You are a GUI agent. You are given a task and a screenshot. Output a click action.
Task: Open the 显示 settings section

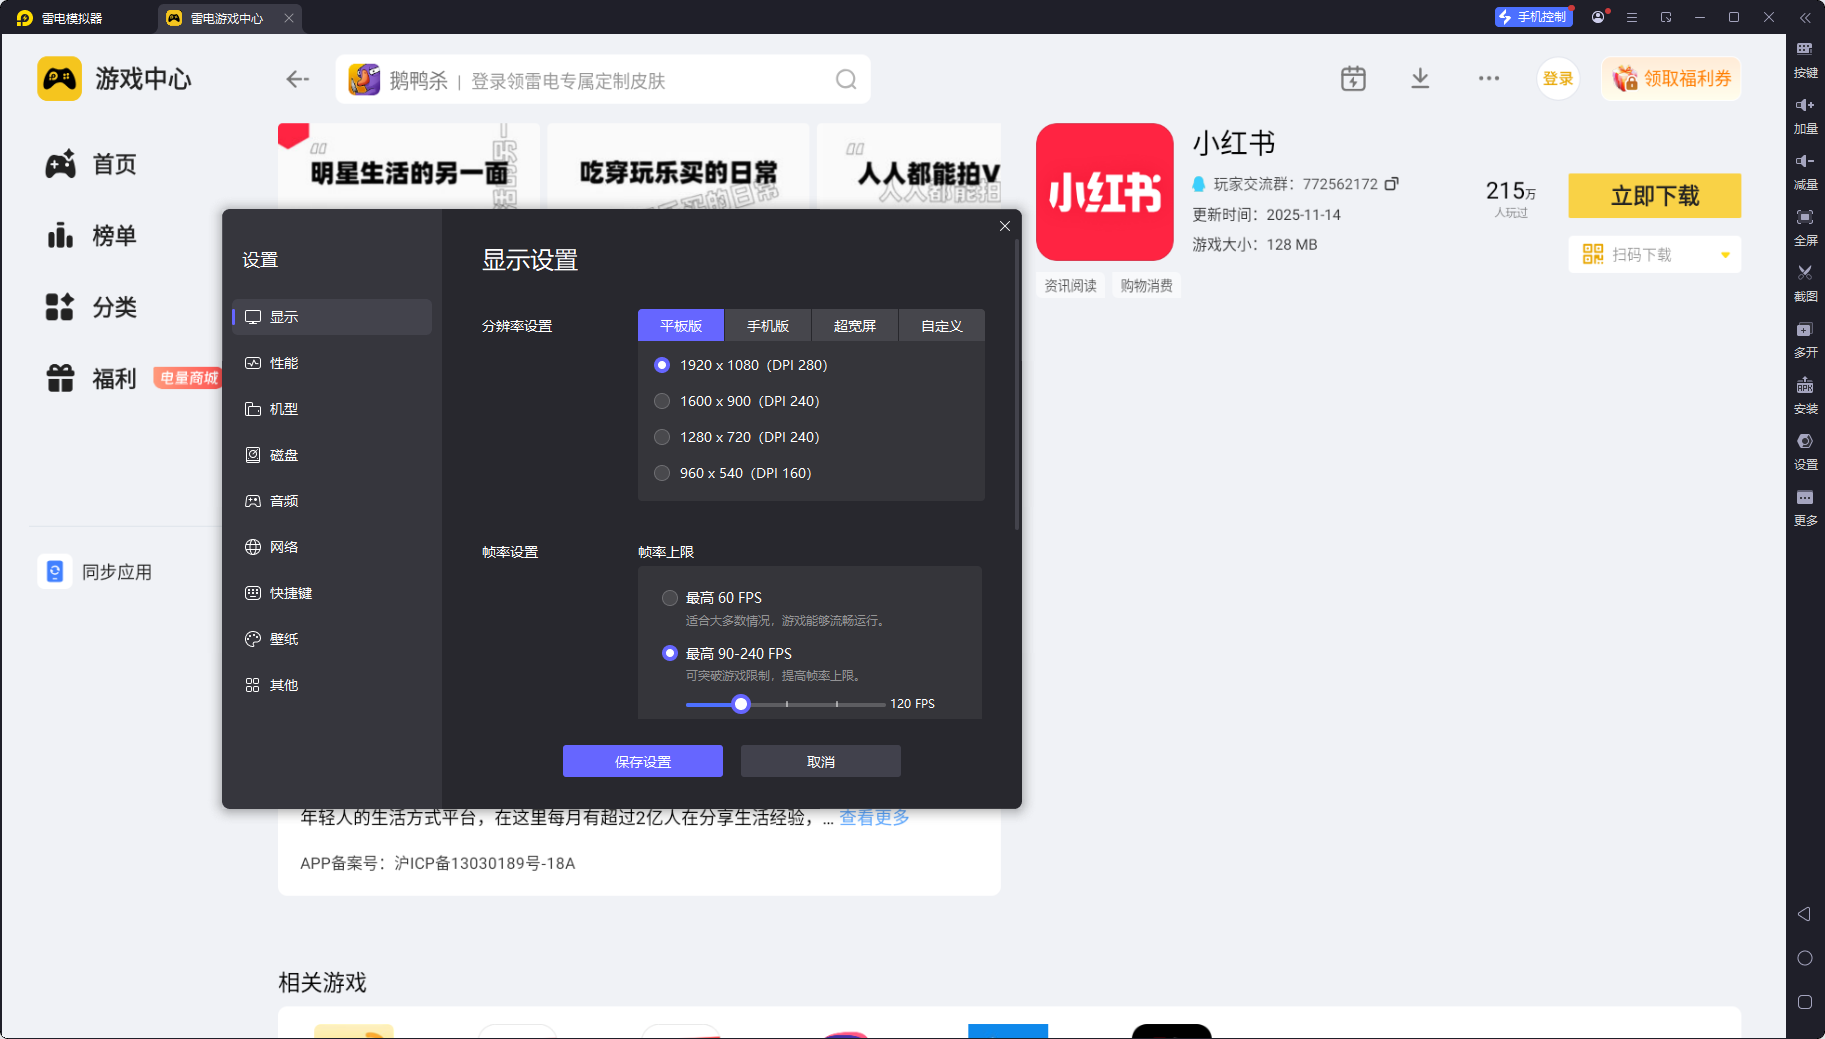[332, 317]
